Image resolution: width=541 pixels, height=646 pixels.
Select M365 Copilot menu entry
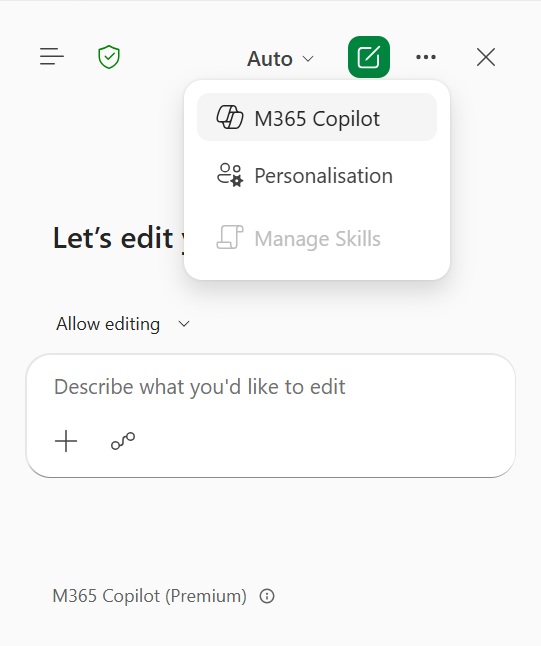[317, 117]
